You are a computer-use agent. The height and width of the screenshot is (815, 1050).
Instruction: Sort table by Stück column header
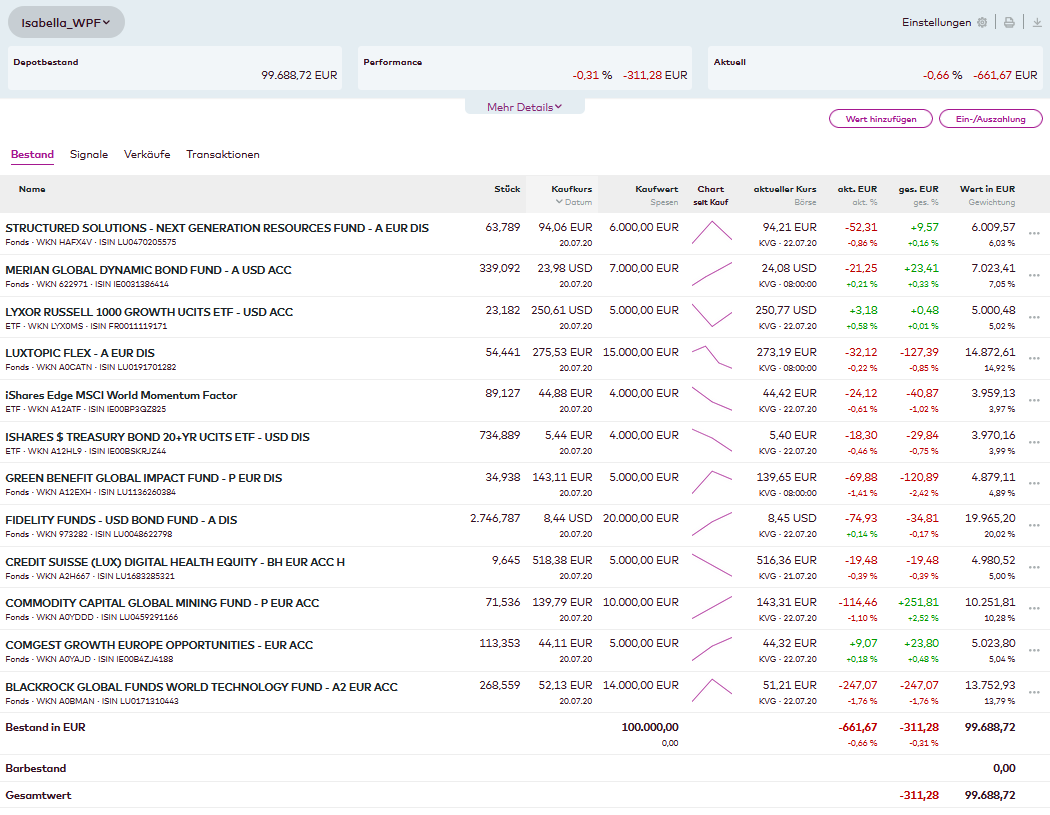tap(507, 189)
